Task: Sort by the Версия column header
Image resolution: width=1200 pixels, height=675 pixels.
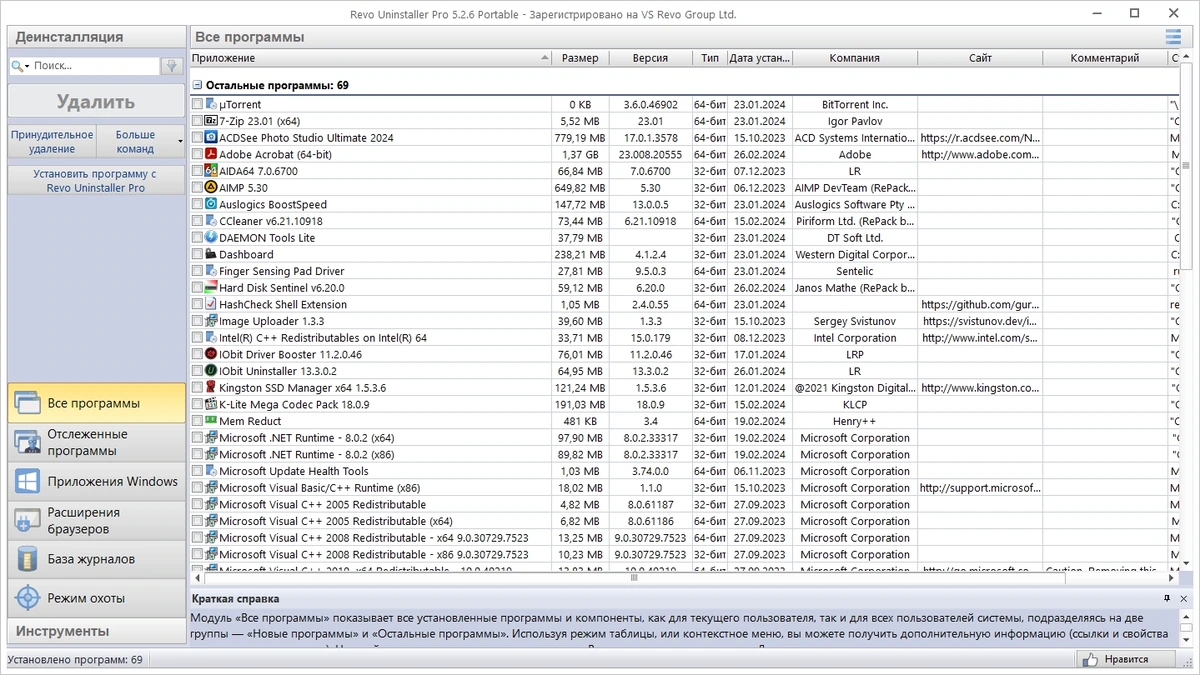Action: [x=650, y=58]
